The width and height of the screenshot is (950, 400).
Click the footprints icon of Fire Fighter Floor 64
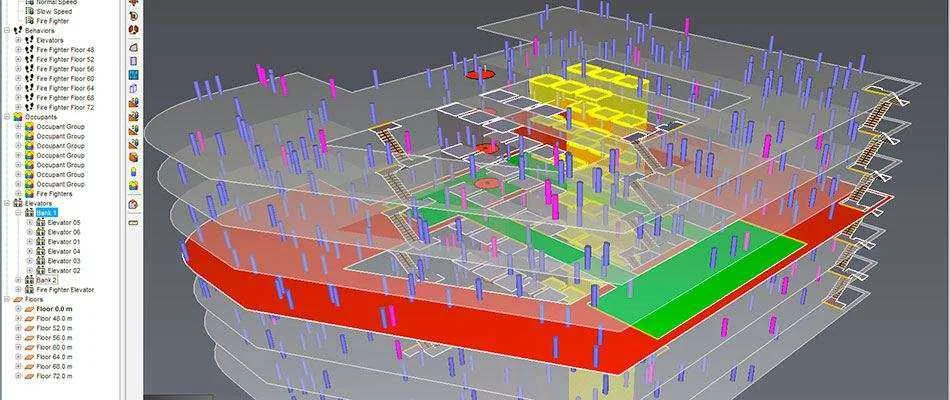pyautogui.click(x=29, y=88)
